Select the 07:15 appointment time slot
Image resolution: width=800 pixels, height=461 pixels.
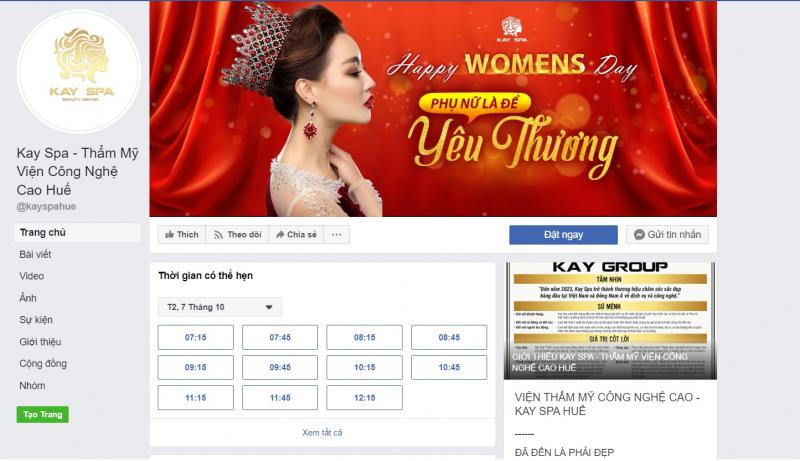(x=195, y=337)
